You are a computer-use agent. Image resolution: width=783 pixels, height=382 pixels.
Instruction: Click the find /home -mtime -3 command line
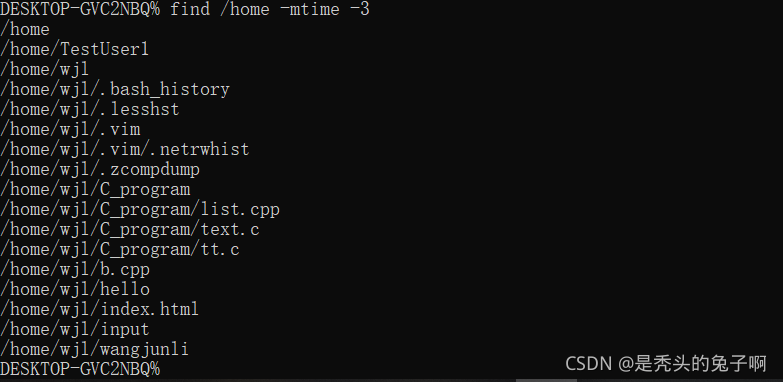pos(185,9)
